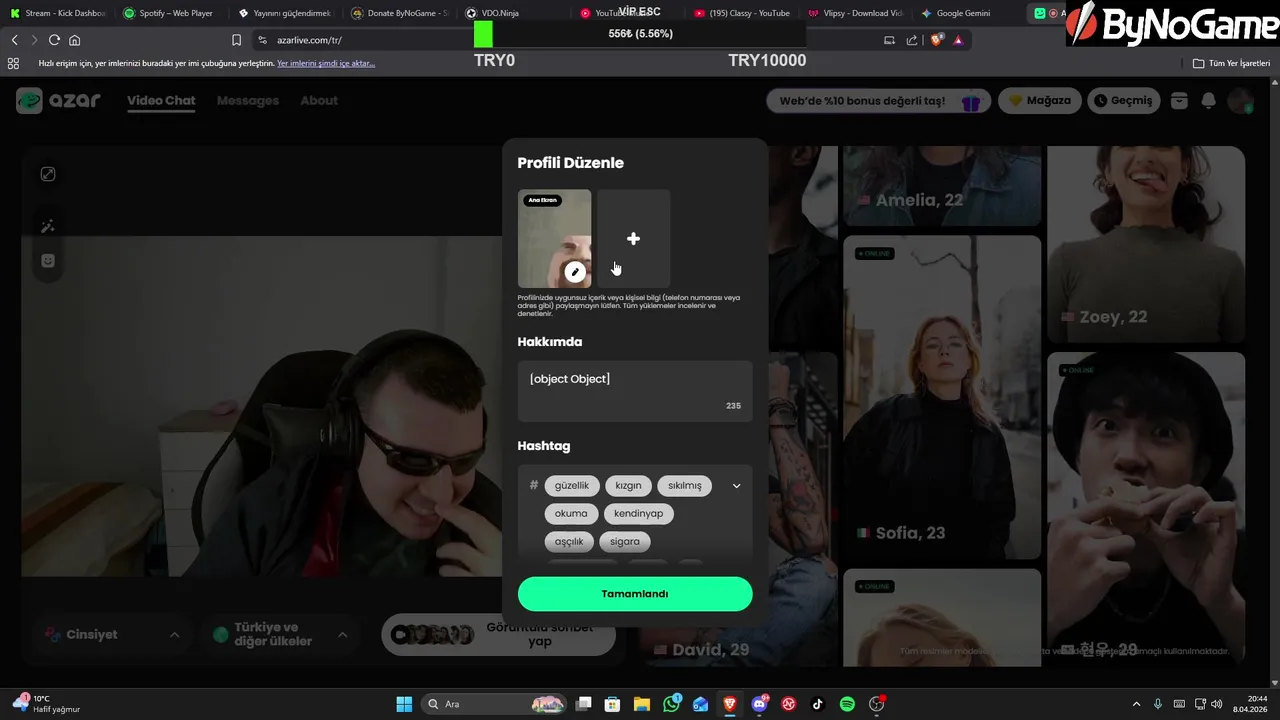The width and height of the screenshot is (1280, 720).
Task: Toggle the okuma hashtag chip
Action: [x=571, y=513]
